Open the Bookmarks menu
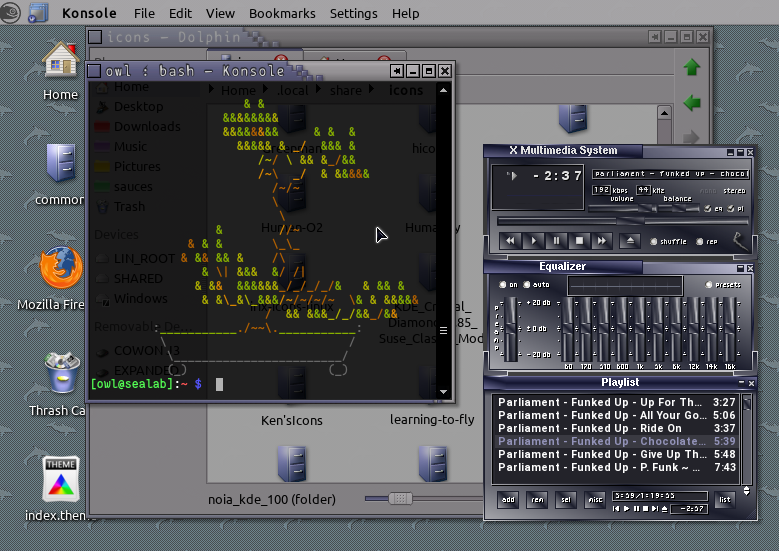Image resolution: width=779 pixels, height=551 pixels. 282,13
